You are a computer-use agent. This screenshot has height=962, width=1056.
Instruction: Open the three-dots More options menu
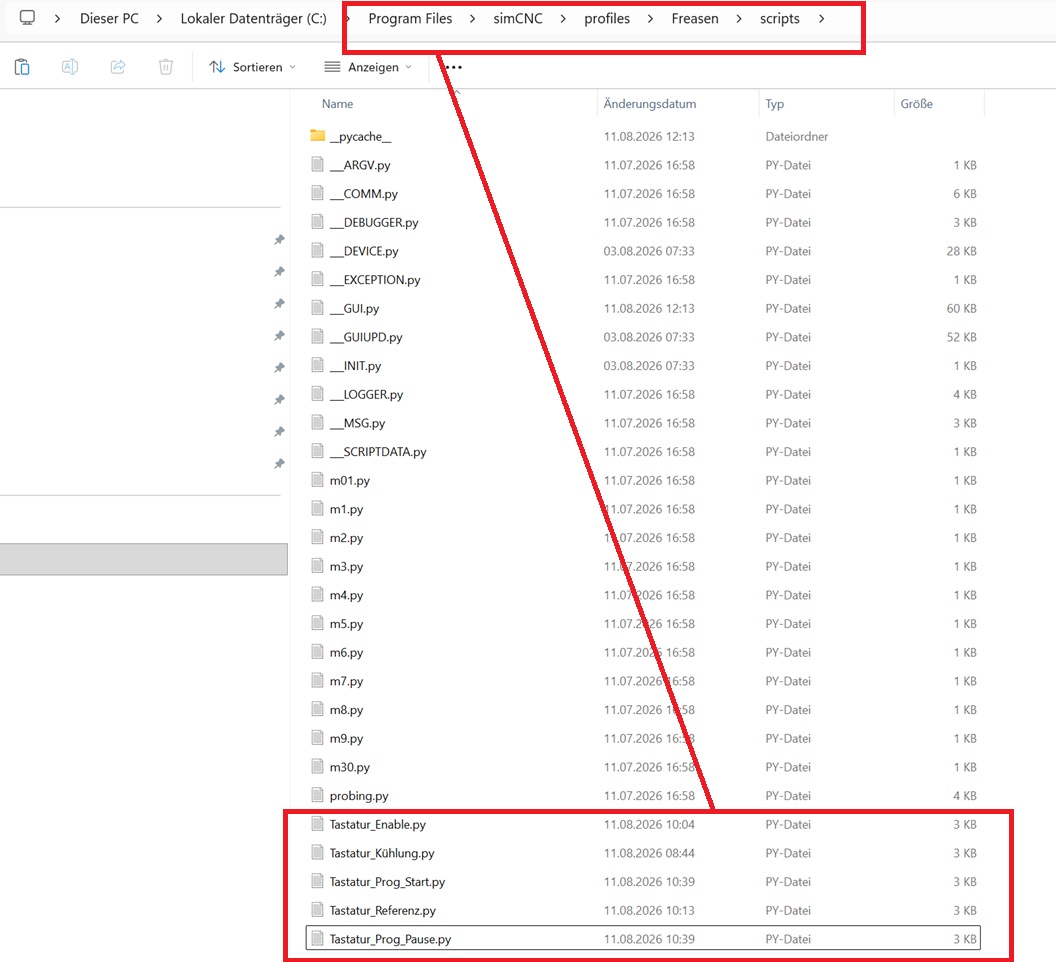click(x=454, y=67)
